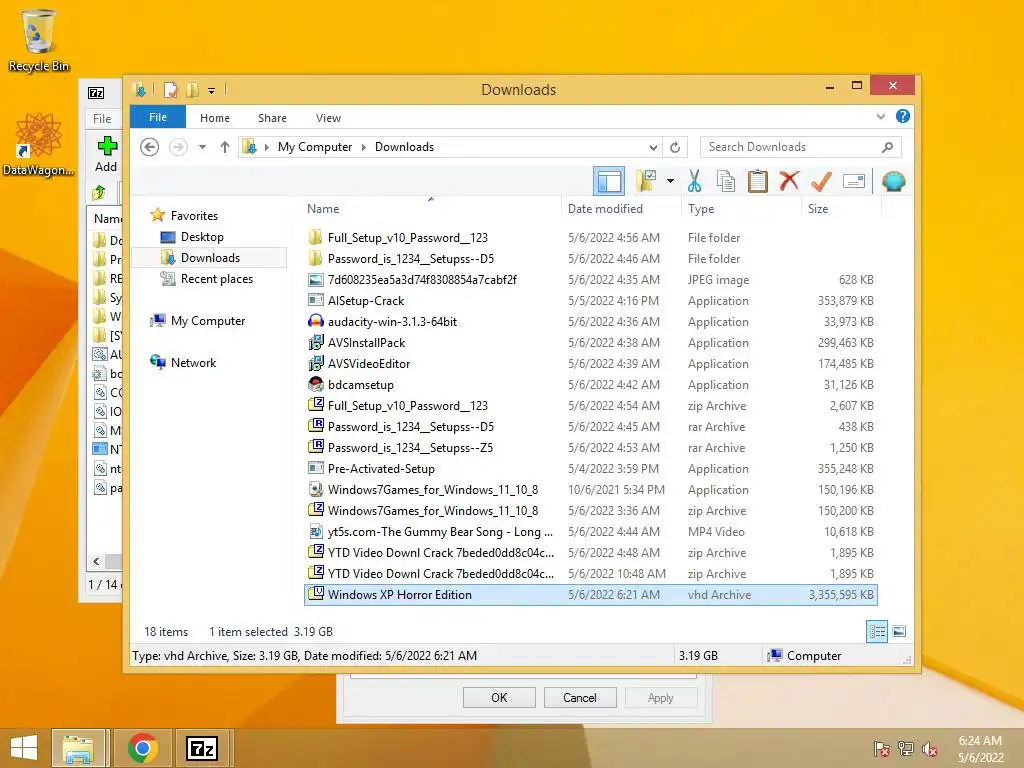Sort by the Name column header
Viewport: 1024px width, 768px height.
click(x=323, y=208)
